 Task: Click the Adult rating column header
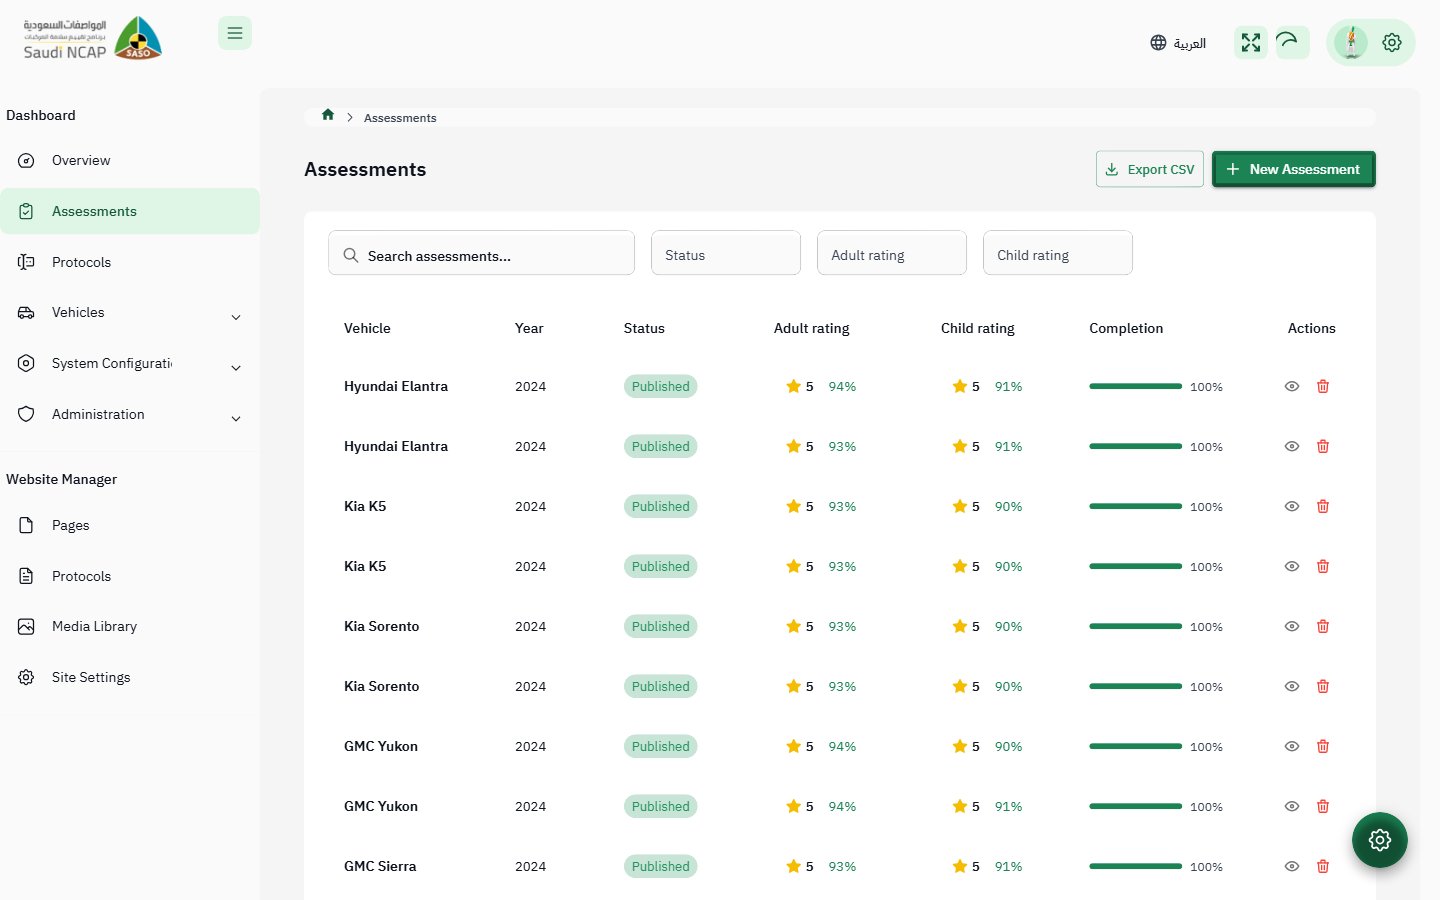point(811,328)
